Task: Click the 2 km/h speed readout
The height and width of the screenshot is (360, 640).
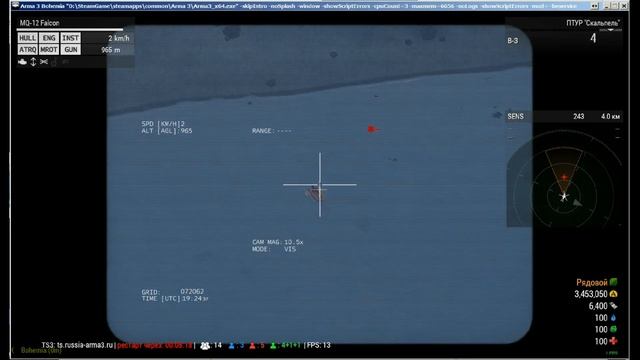Action: tap(118, 38)
